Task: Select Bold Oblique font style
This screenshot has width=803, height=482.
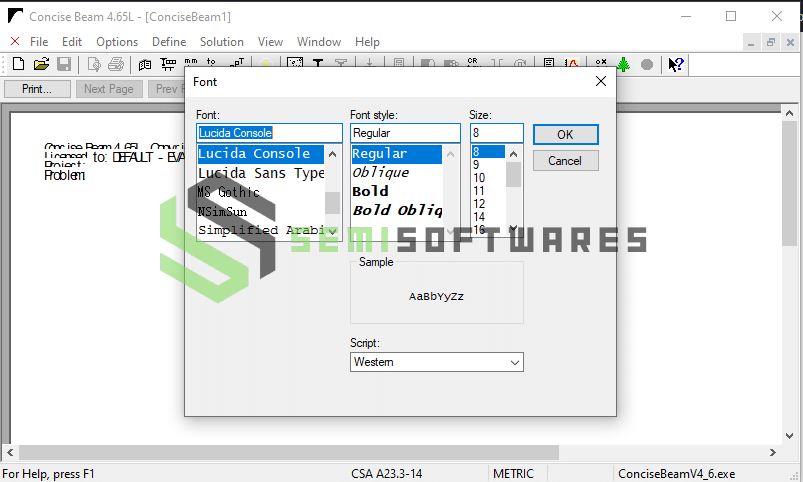Action: coord(397,210)
